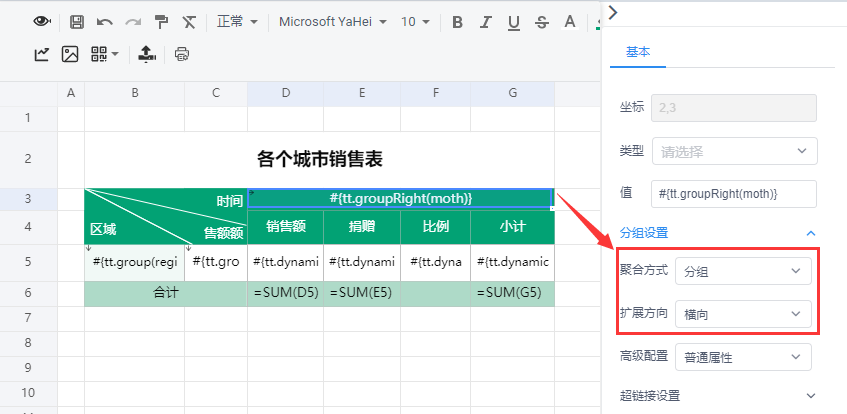Select the =SUM(D5) cell
847x414 pixels.
click(x=286, y=293)
